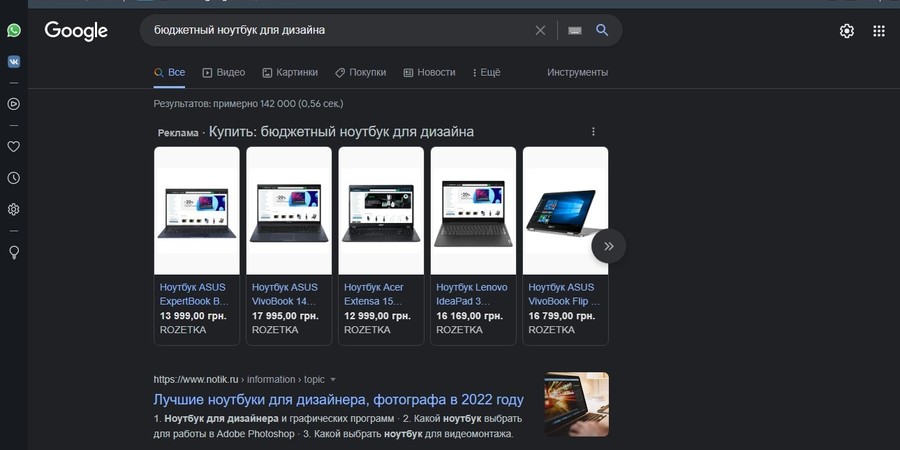
Task: Submit search with magnifier icon
Action: (602, 30)
